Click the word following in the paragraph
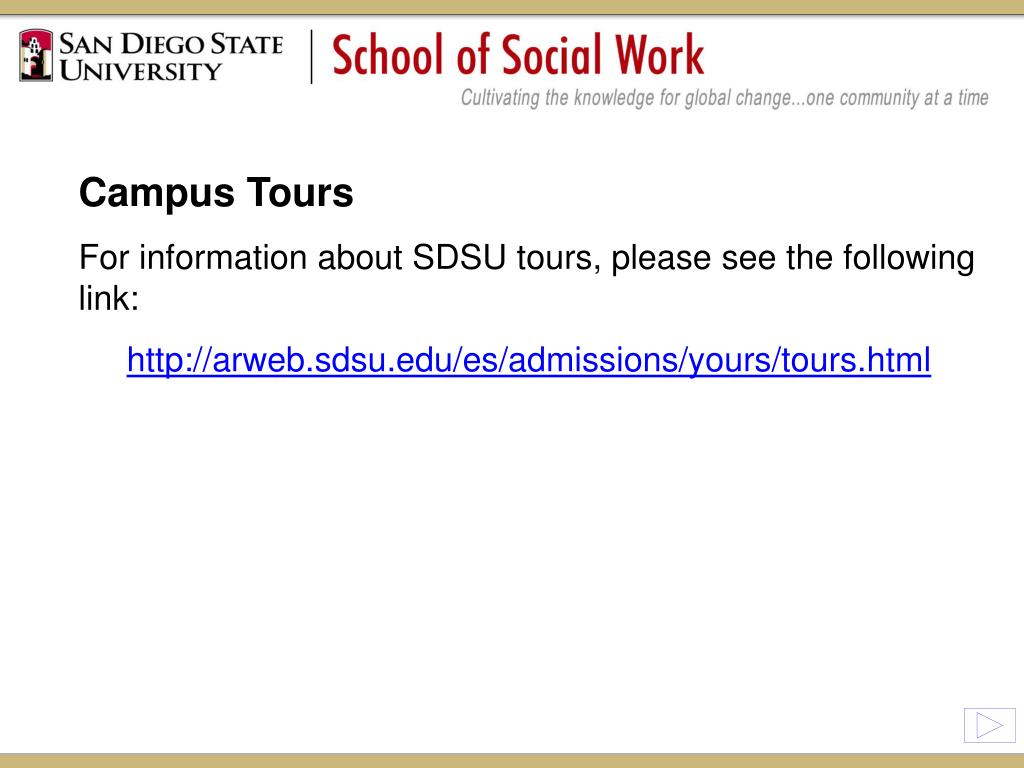Screen dimensions: 1024x768 (908, 257)
